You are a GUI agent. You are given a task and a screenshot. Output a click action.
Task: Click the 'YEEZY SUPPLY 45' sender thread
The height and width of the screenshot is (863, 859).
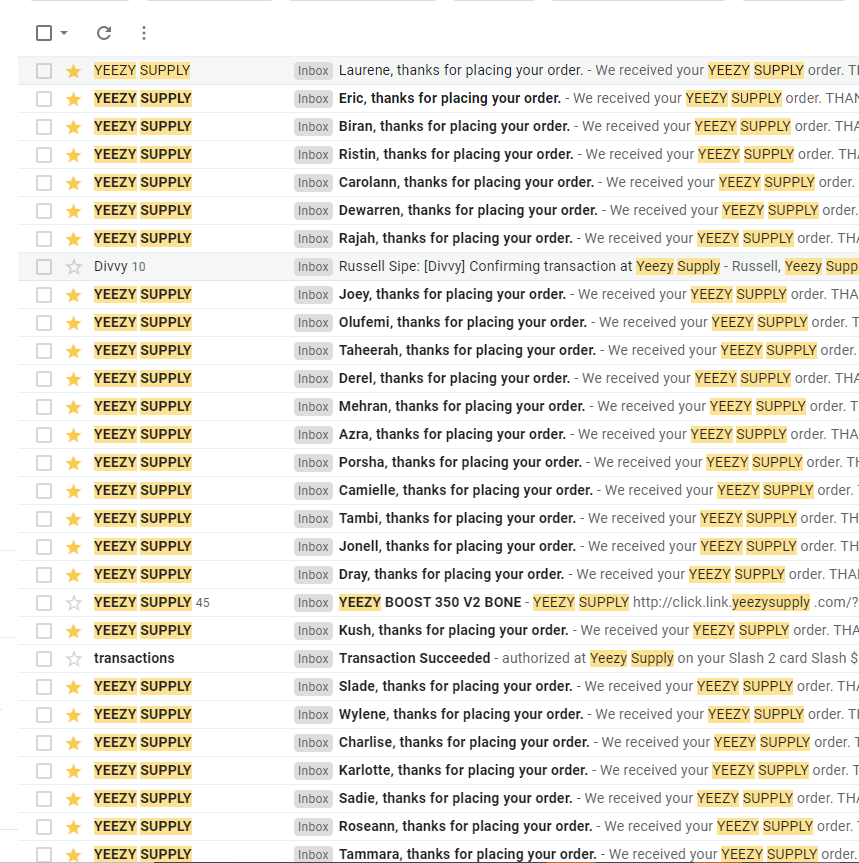152,602
